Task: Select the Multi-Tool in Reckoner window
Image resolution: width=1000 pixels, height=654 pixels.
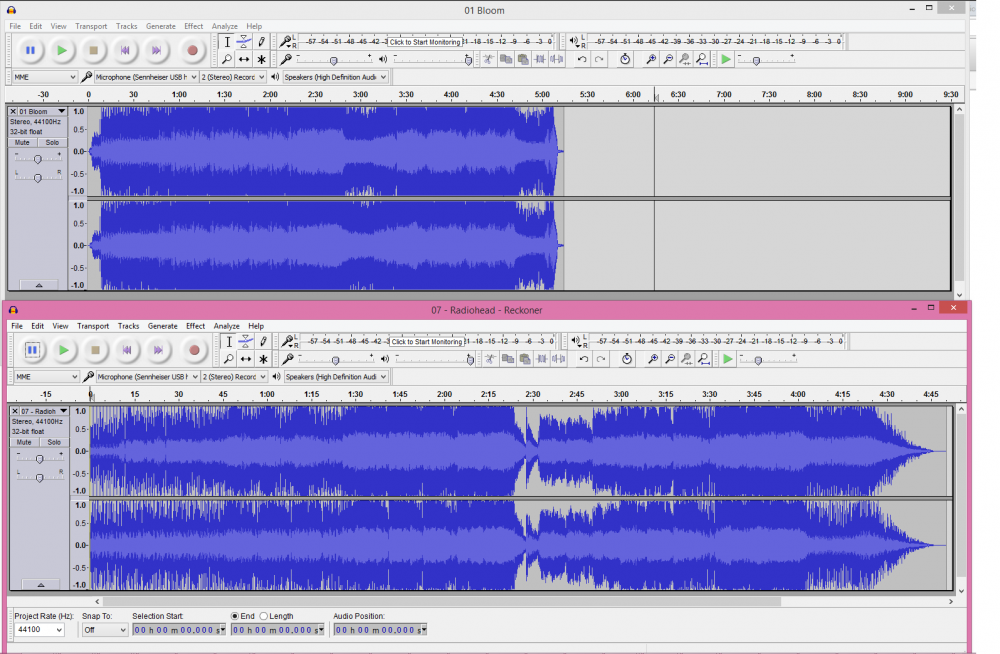Action: coord(263,359)
